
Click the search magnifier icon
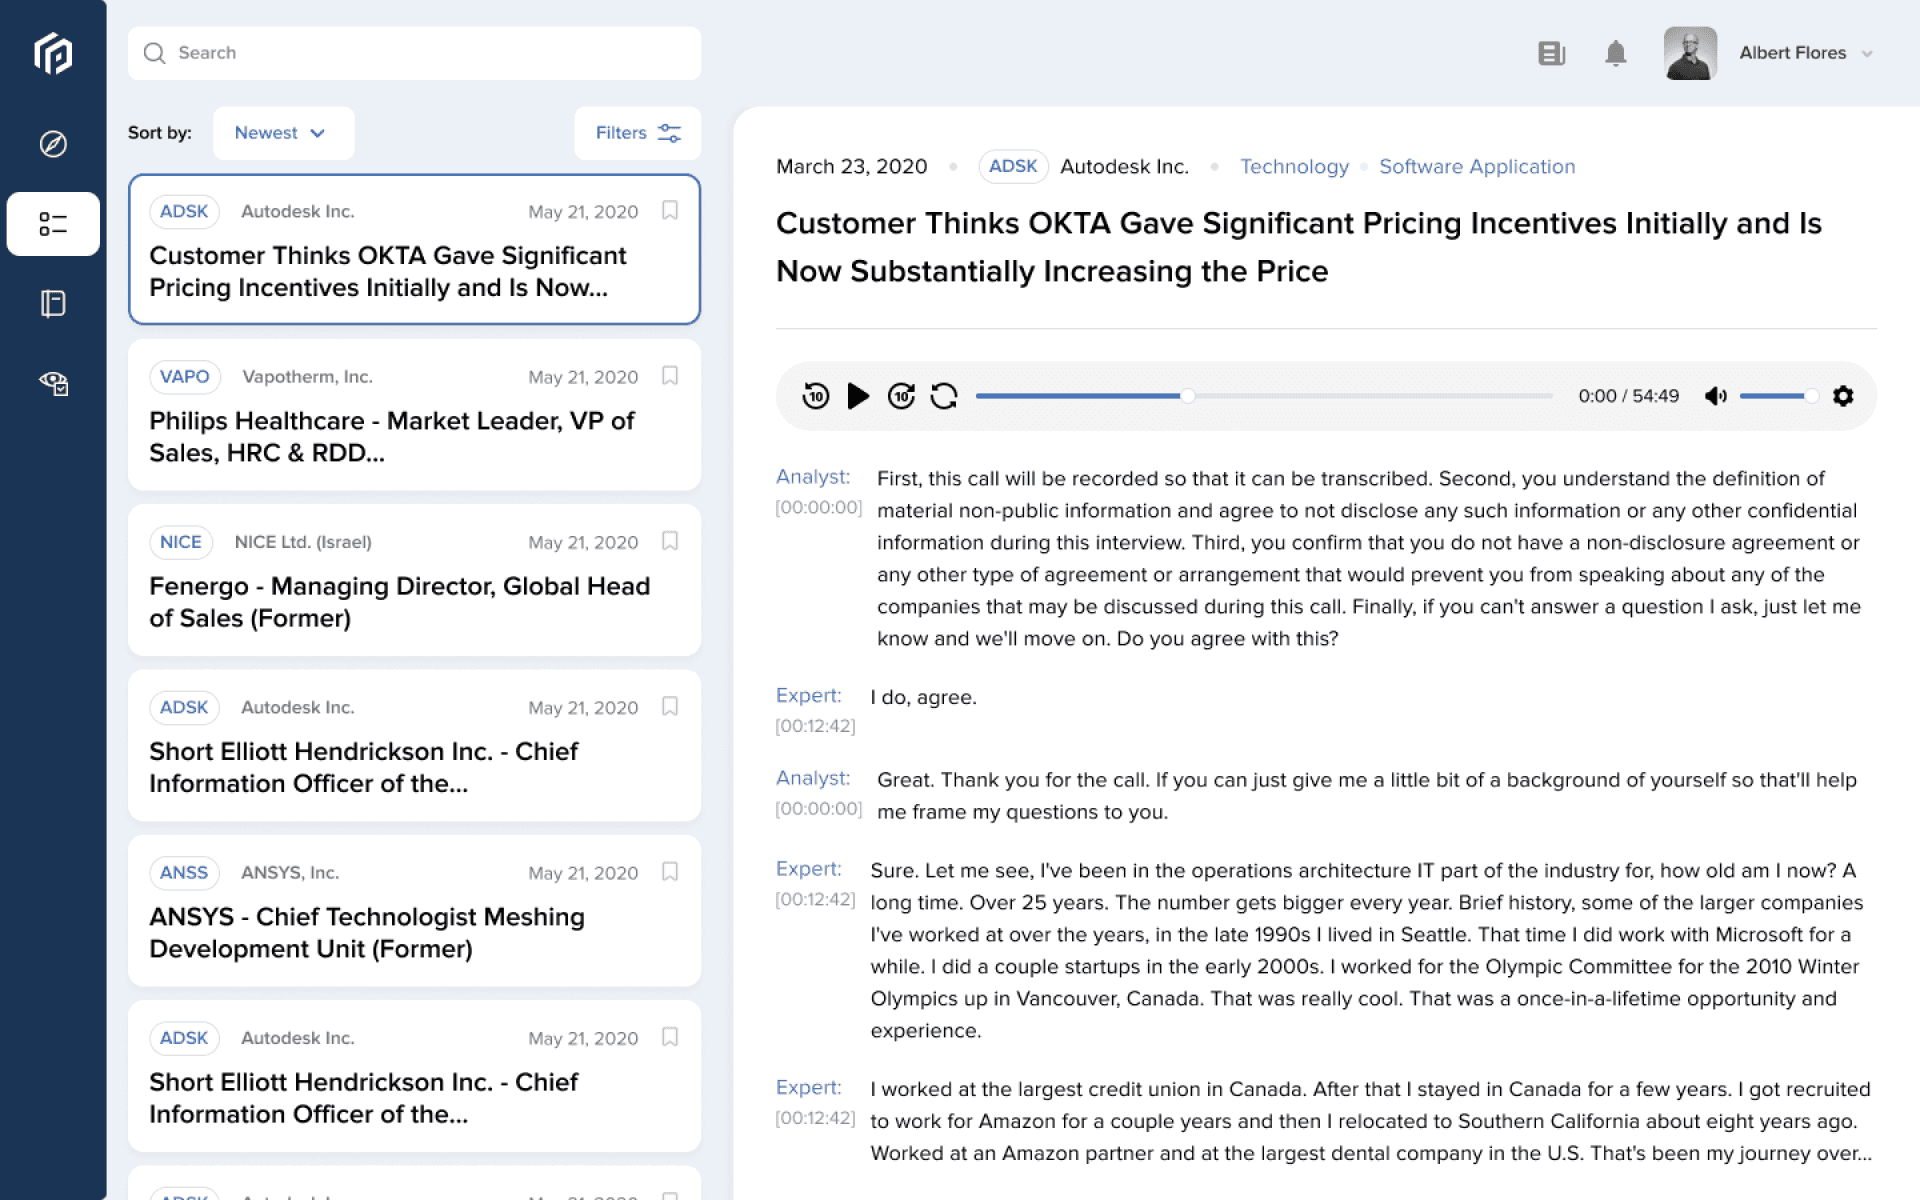tap(154, 53)
